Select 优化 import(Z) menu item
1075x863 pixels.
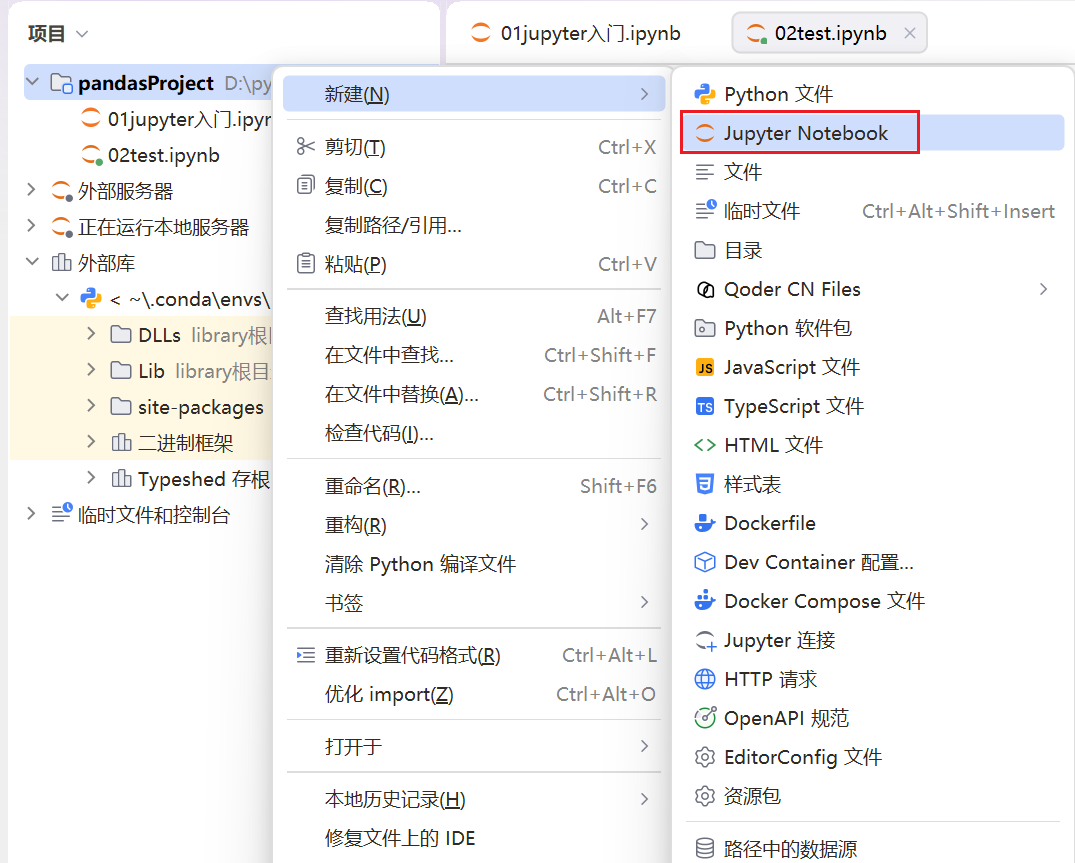(x=474, y=694)
